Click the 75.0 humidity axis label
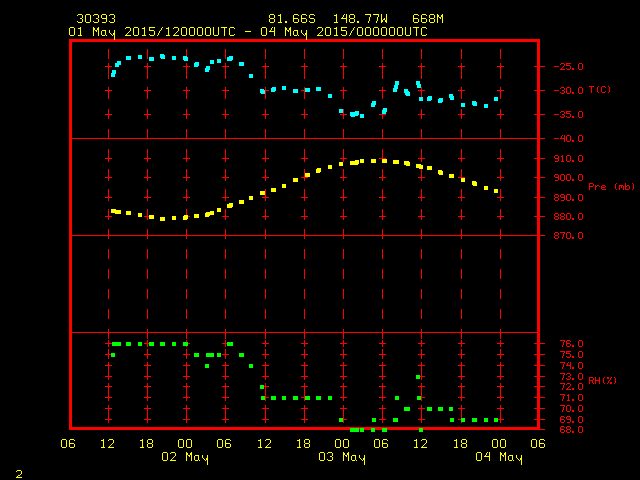The image size is (640, 480). pos(571,355)
